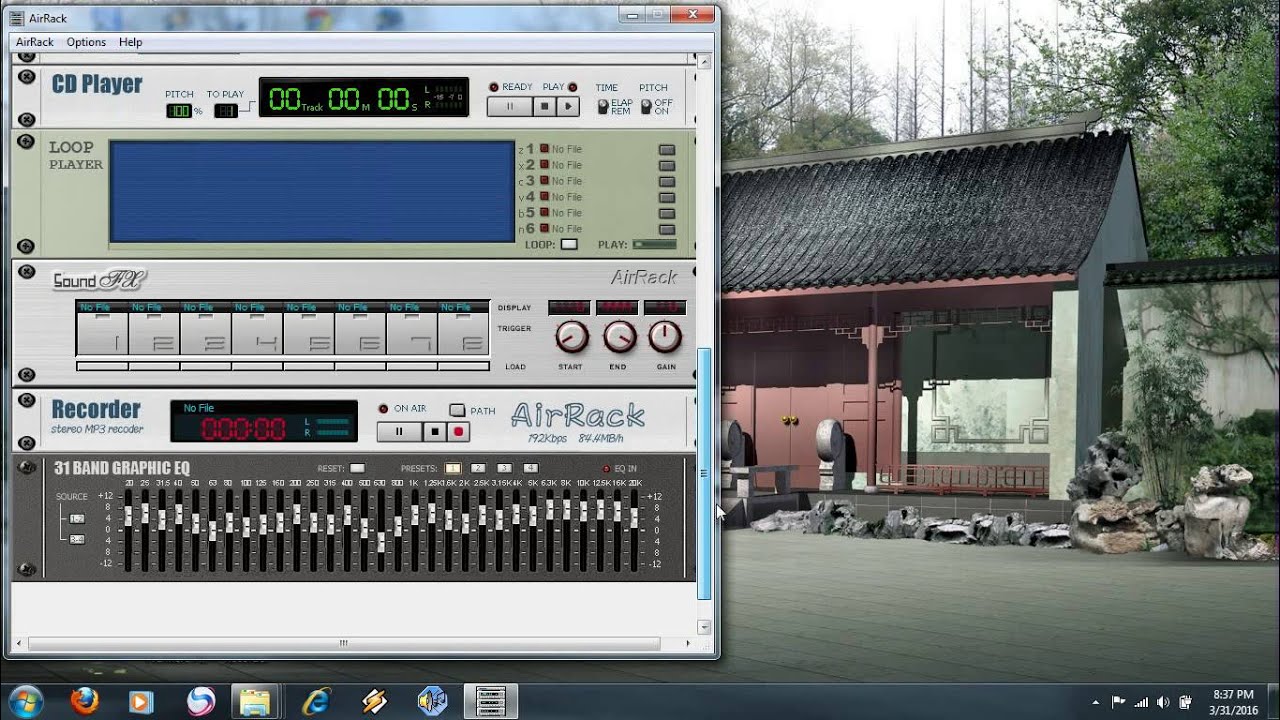Screen dimensions: 1280x720
Task: Toggle Loop Player slot 6 indicator
Action: point(545,229)
